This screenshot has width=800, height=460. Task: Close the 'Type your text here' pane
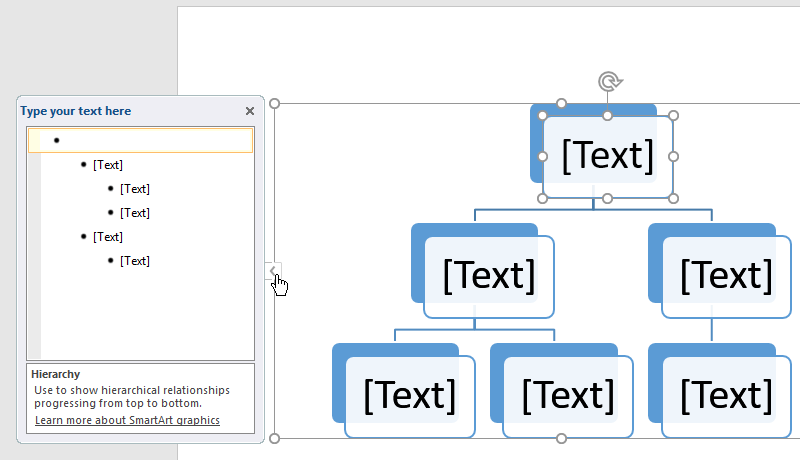[250, 112]
